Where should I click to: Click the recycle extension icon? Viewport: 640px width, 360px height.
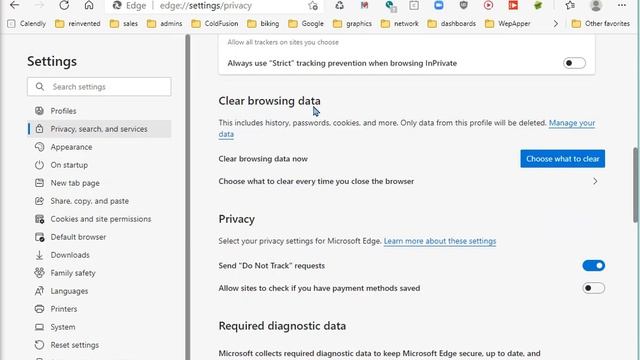pos(340,5)
